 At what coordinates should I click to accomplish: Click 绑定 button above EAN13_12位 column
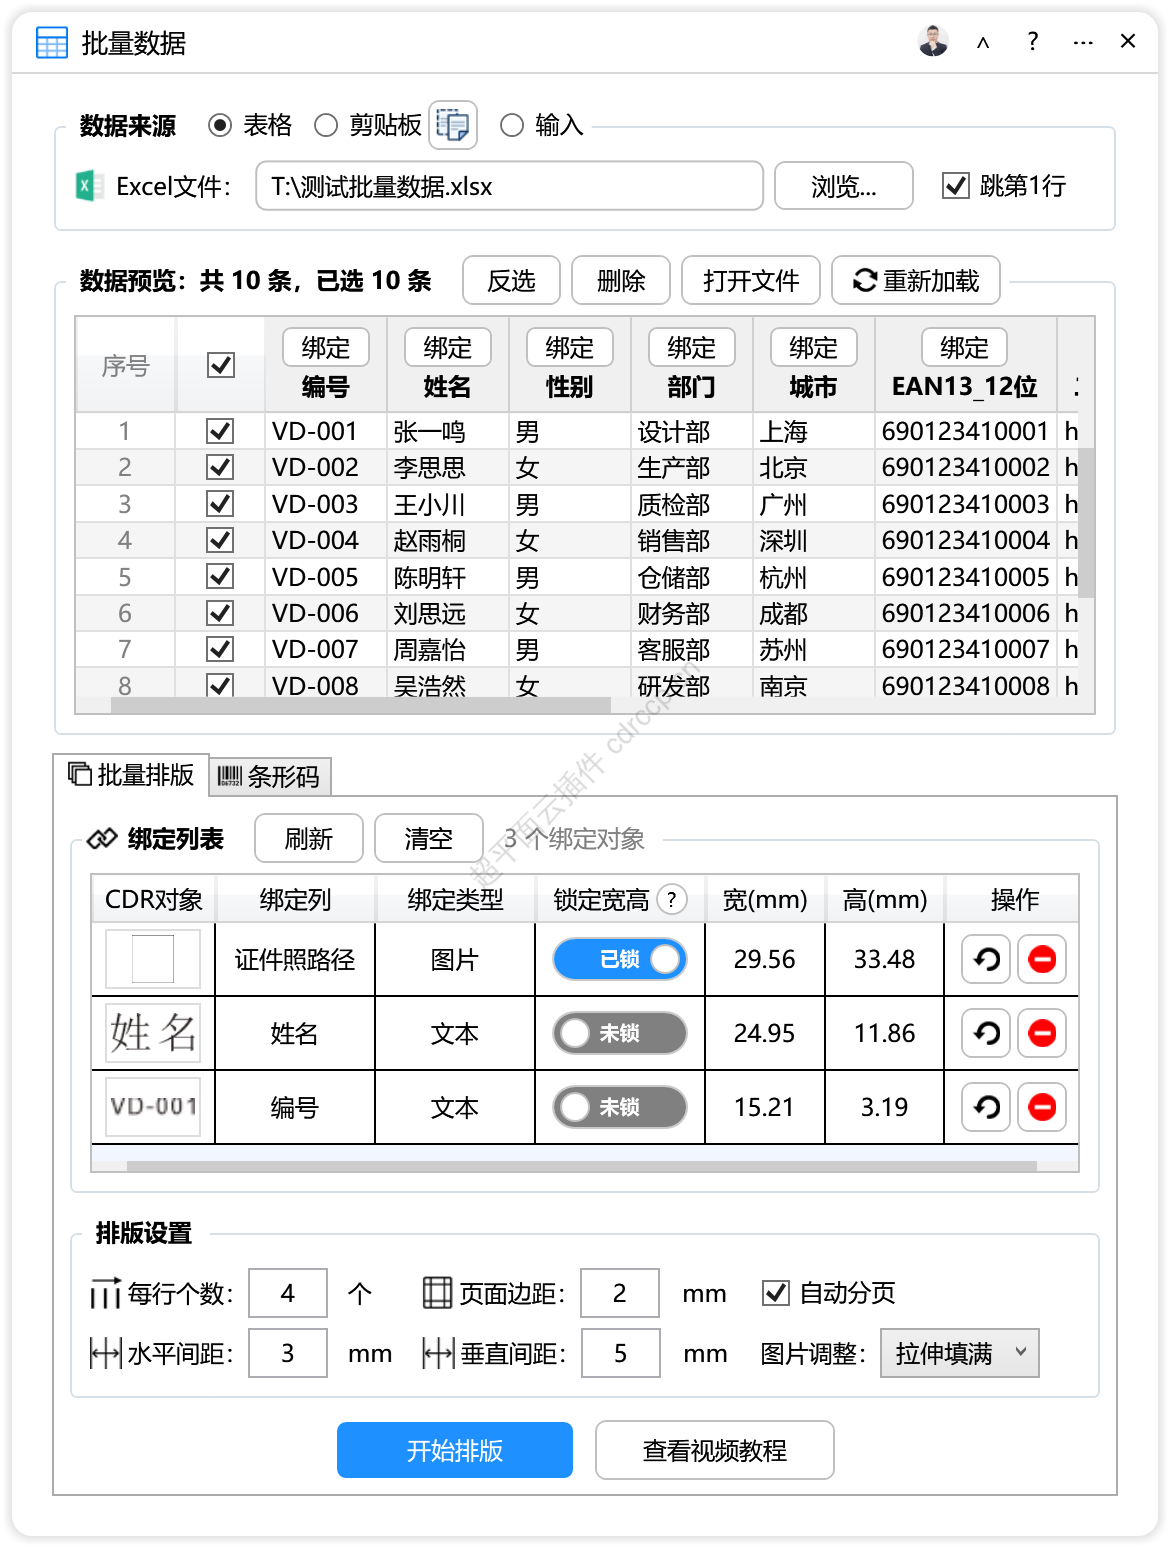click(965, 348)
